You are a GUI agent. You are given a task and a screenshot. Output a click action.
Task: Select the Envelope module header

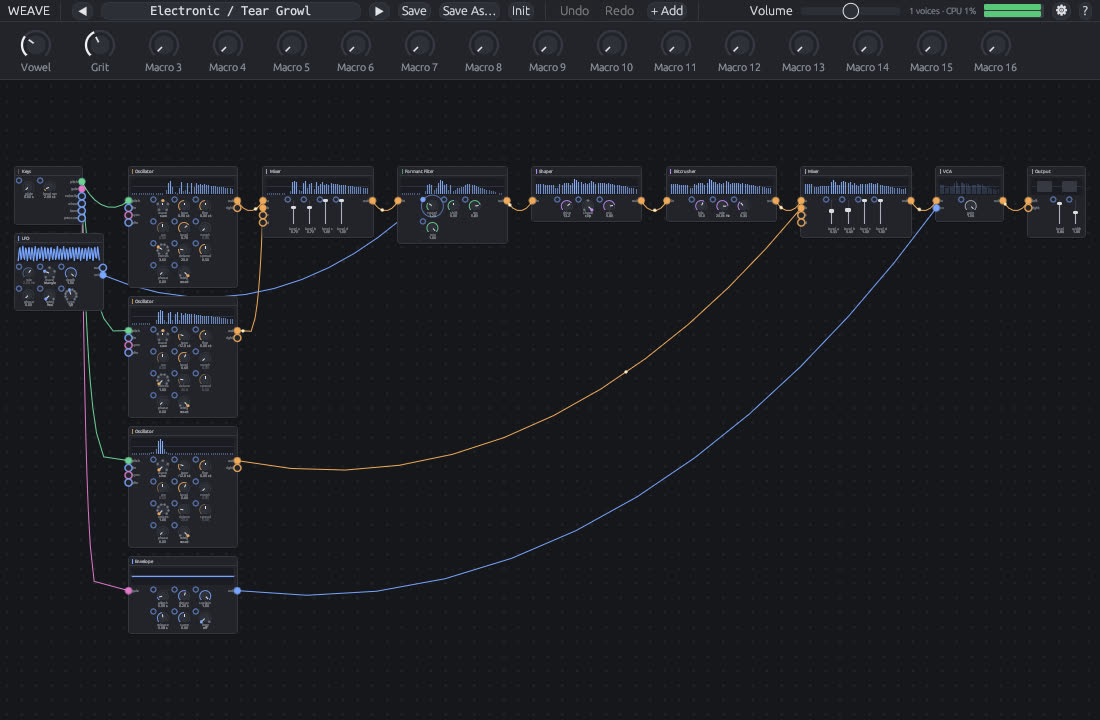coord(183,561)
